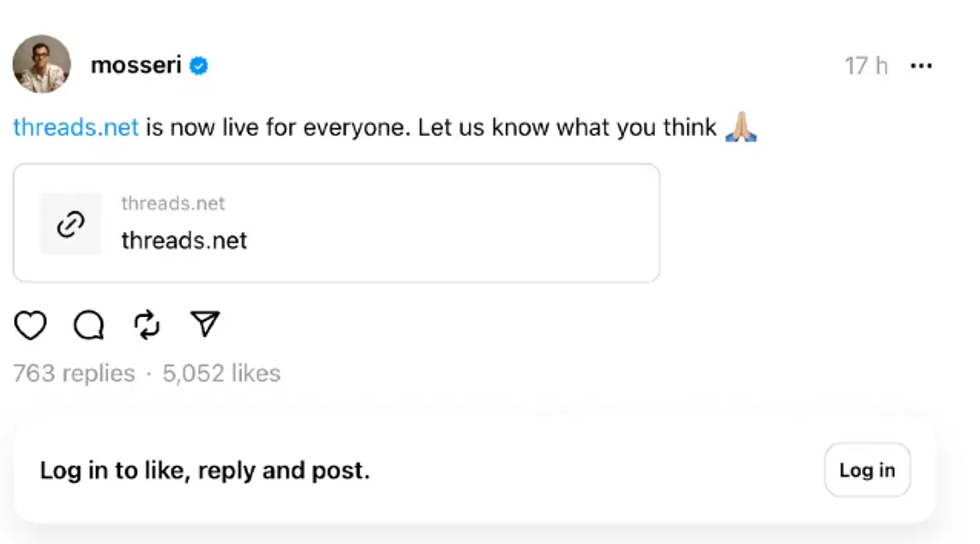Share the post with the send icon
The height and width of the screenshot is (544, 980).
tap(205, 324)
